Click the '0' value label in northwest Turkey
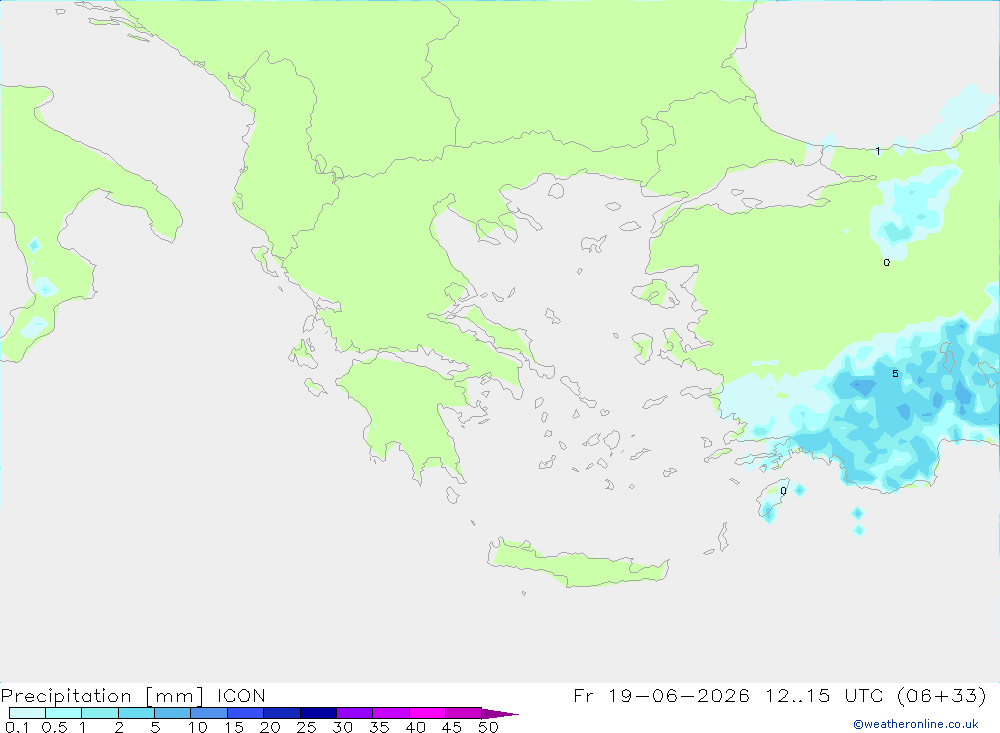The width and height of the screenshot is (1000, 733). [x=886, y=263]
